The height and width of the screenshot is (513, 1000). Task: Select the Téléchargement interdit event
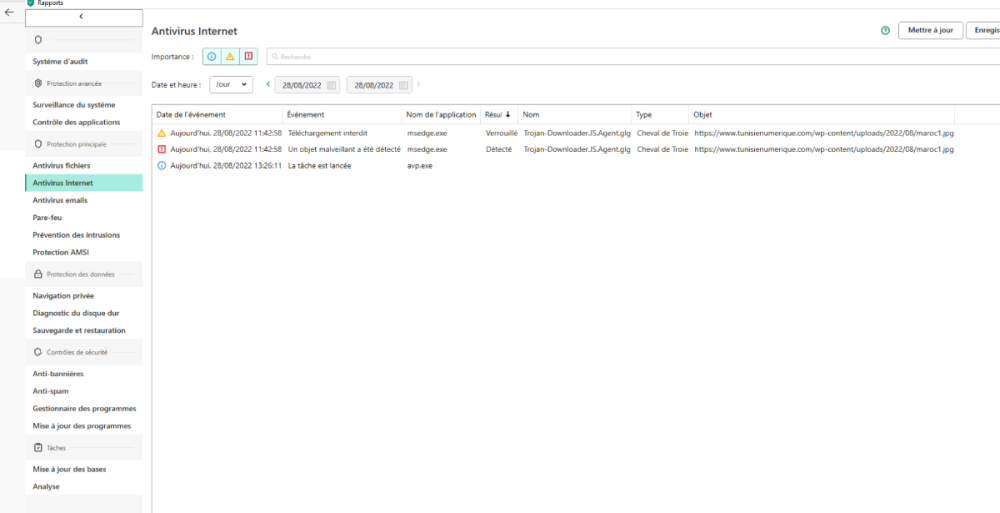click(x=327, y=133)
